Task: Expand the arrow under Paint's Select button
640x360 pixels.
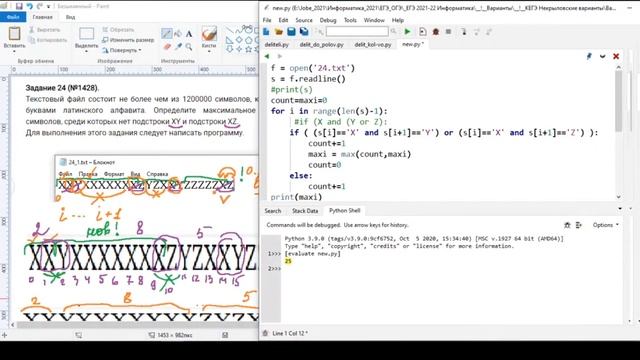Action: pos(87,51)
